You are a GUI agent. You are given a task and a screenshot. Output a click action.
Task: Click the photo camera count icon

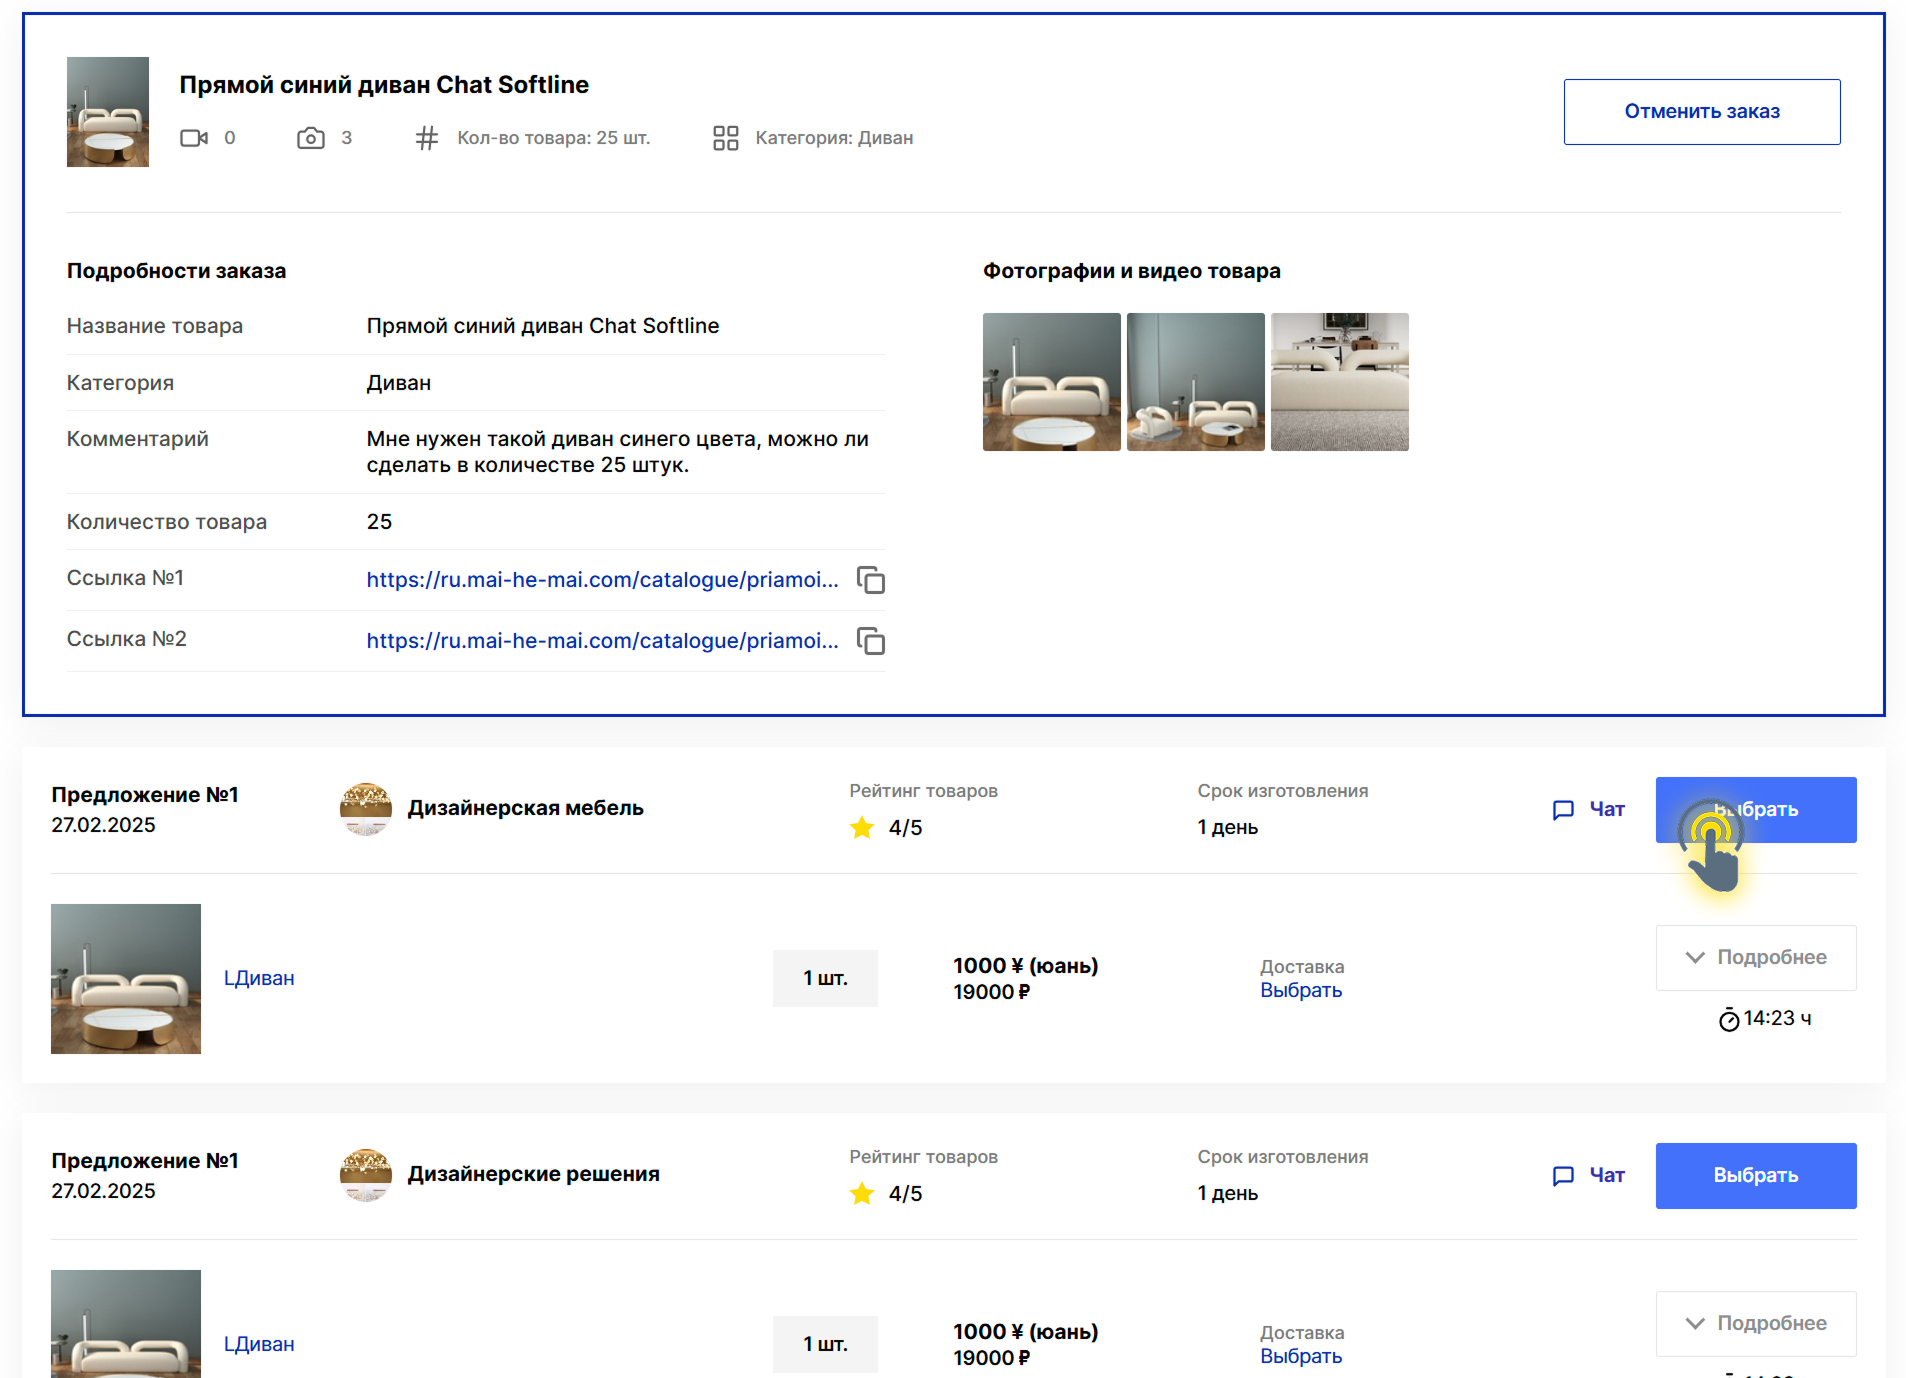(311, 138)
